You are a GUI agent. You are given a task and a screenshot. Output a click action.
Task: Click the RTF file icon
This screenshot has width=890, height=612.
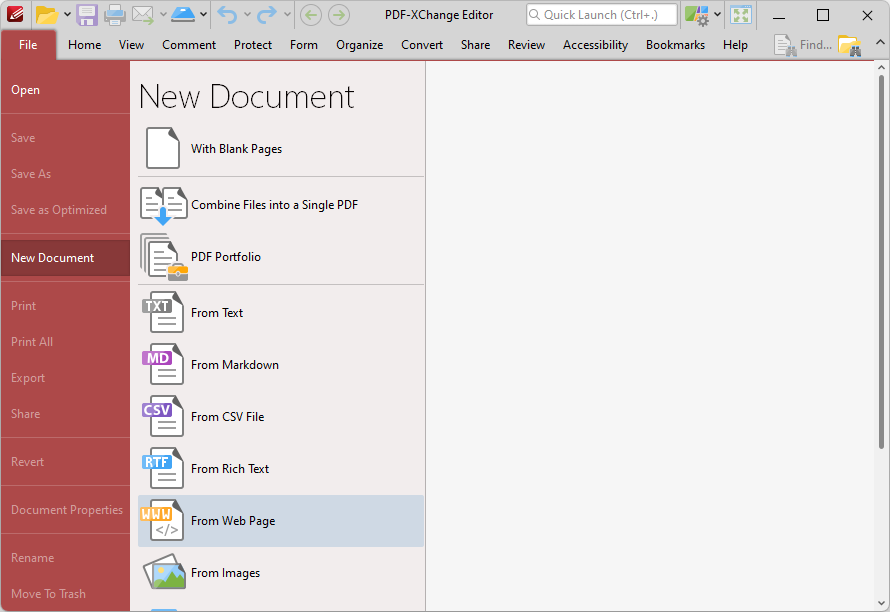coord(163,468)
